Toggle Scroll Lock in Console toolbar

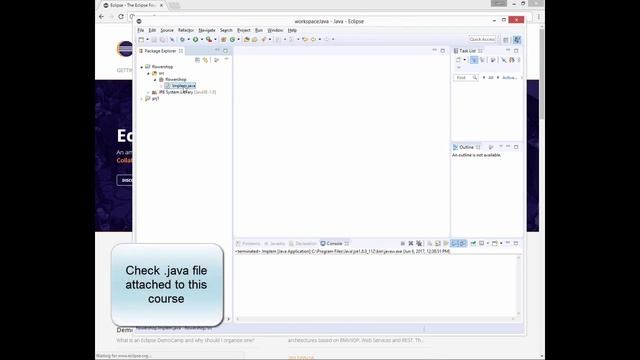pyautogui.click(x=438, y=243)
